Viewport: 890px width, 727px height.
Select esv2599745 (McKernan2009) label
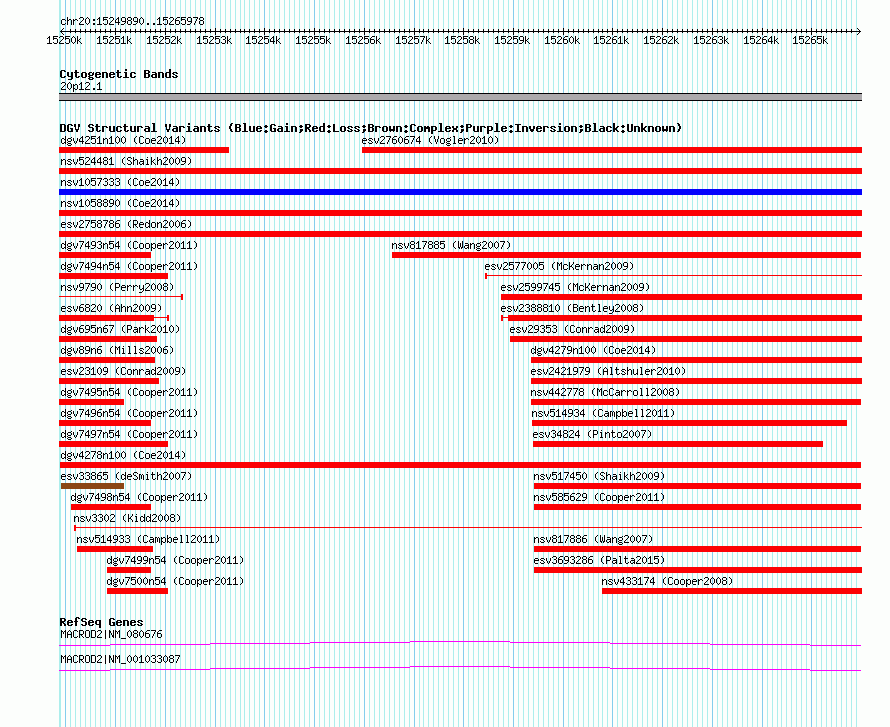pyautogui.click(x=575, y=287)
